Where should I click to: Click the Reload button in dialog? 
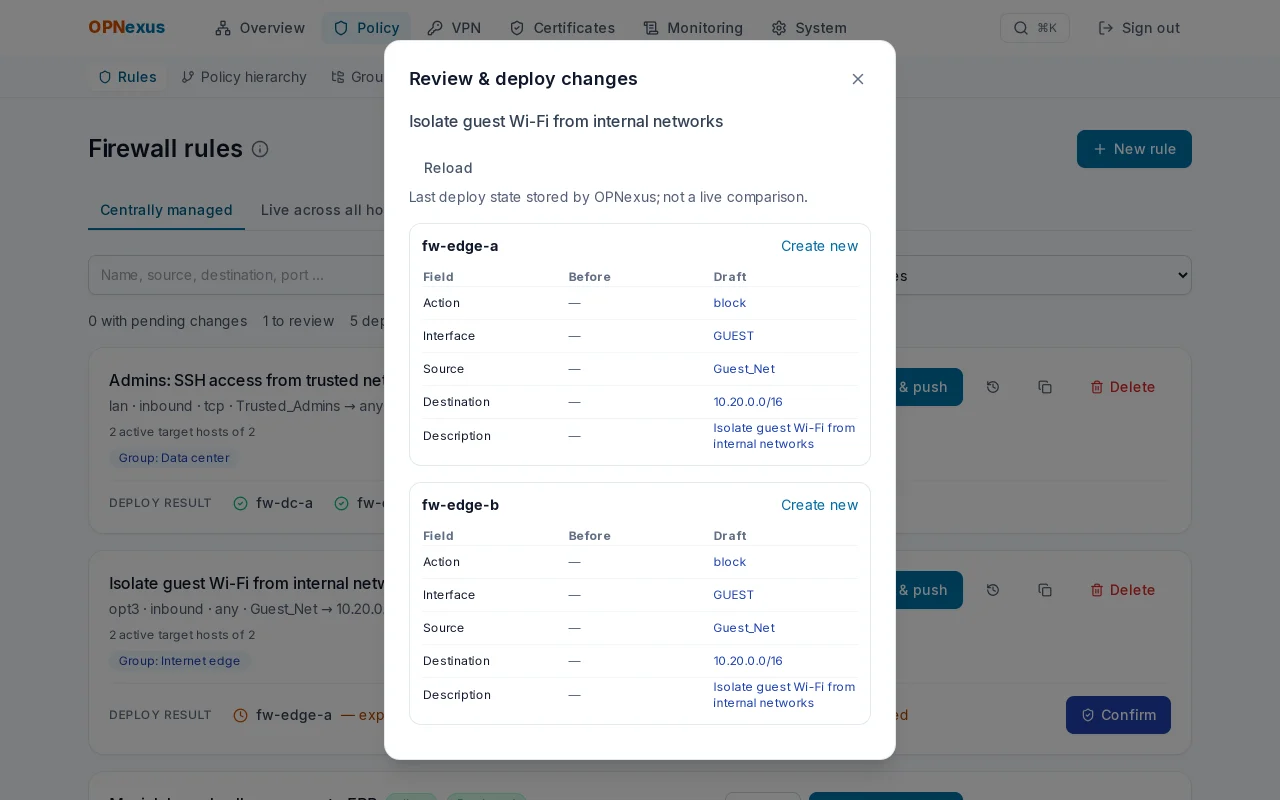tap(448, 168)
